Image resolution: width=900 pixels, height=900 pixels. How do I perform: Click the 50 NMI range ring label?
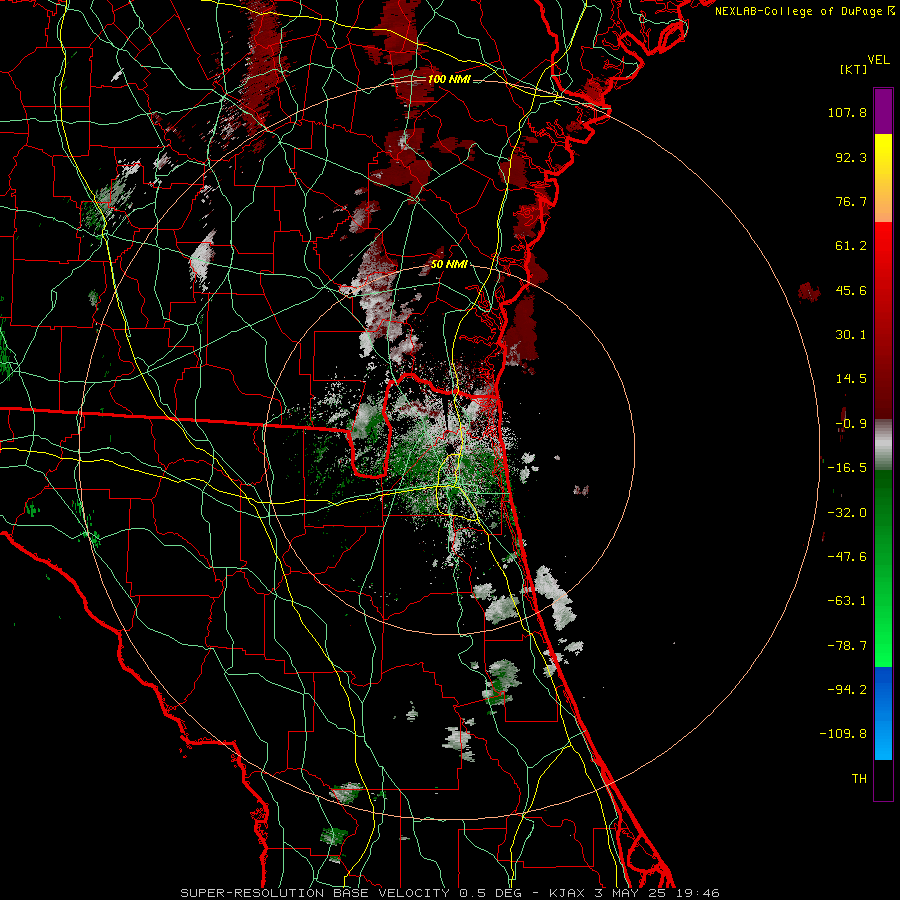449,265
